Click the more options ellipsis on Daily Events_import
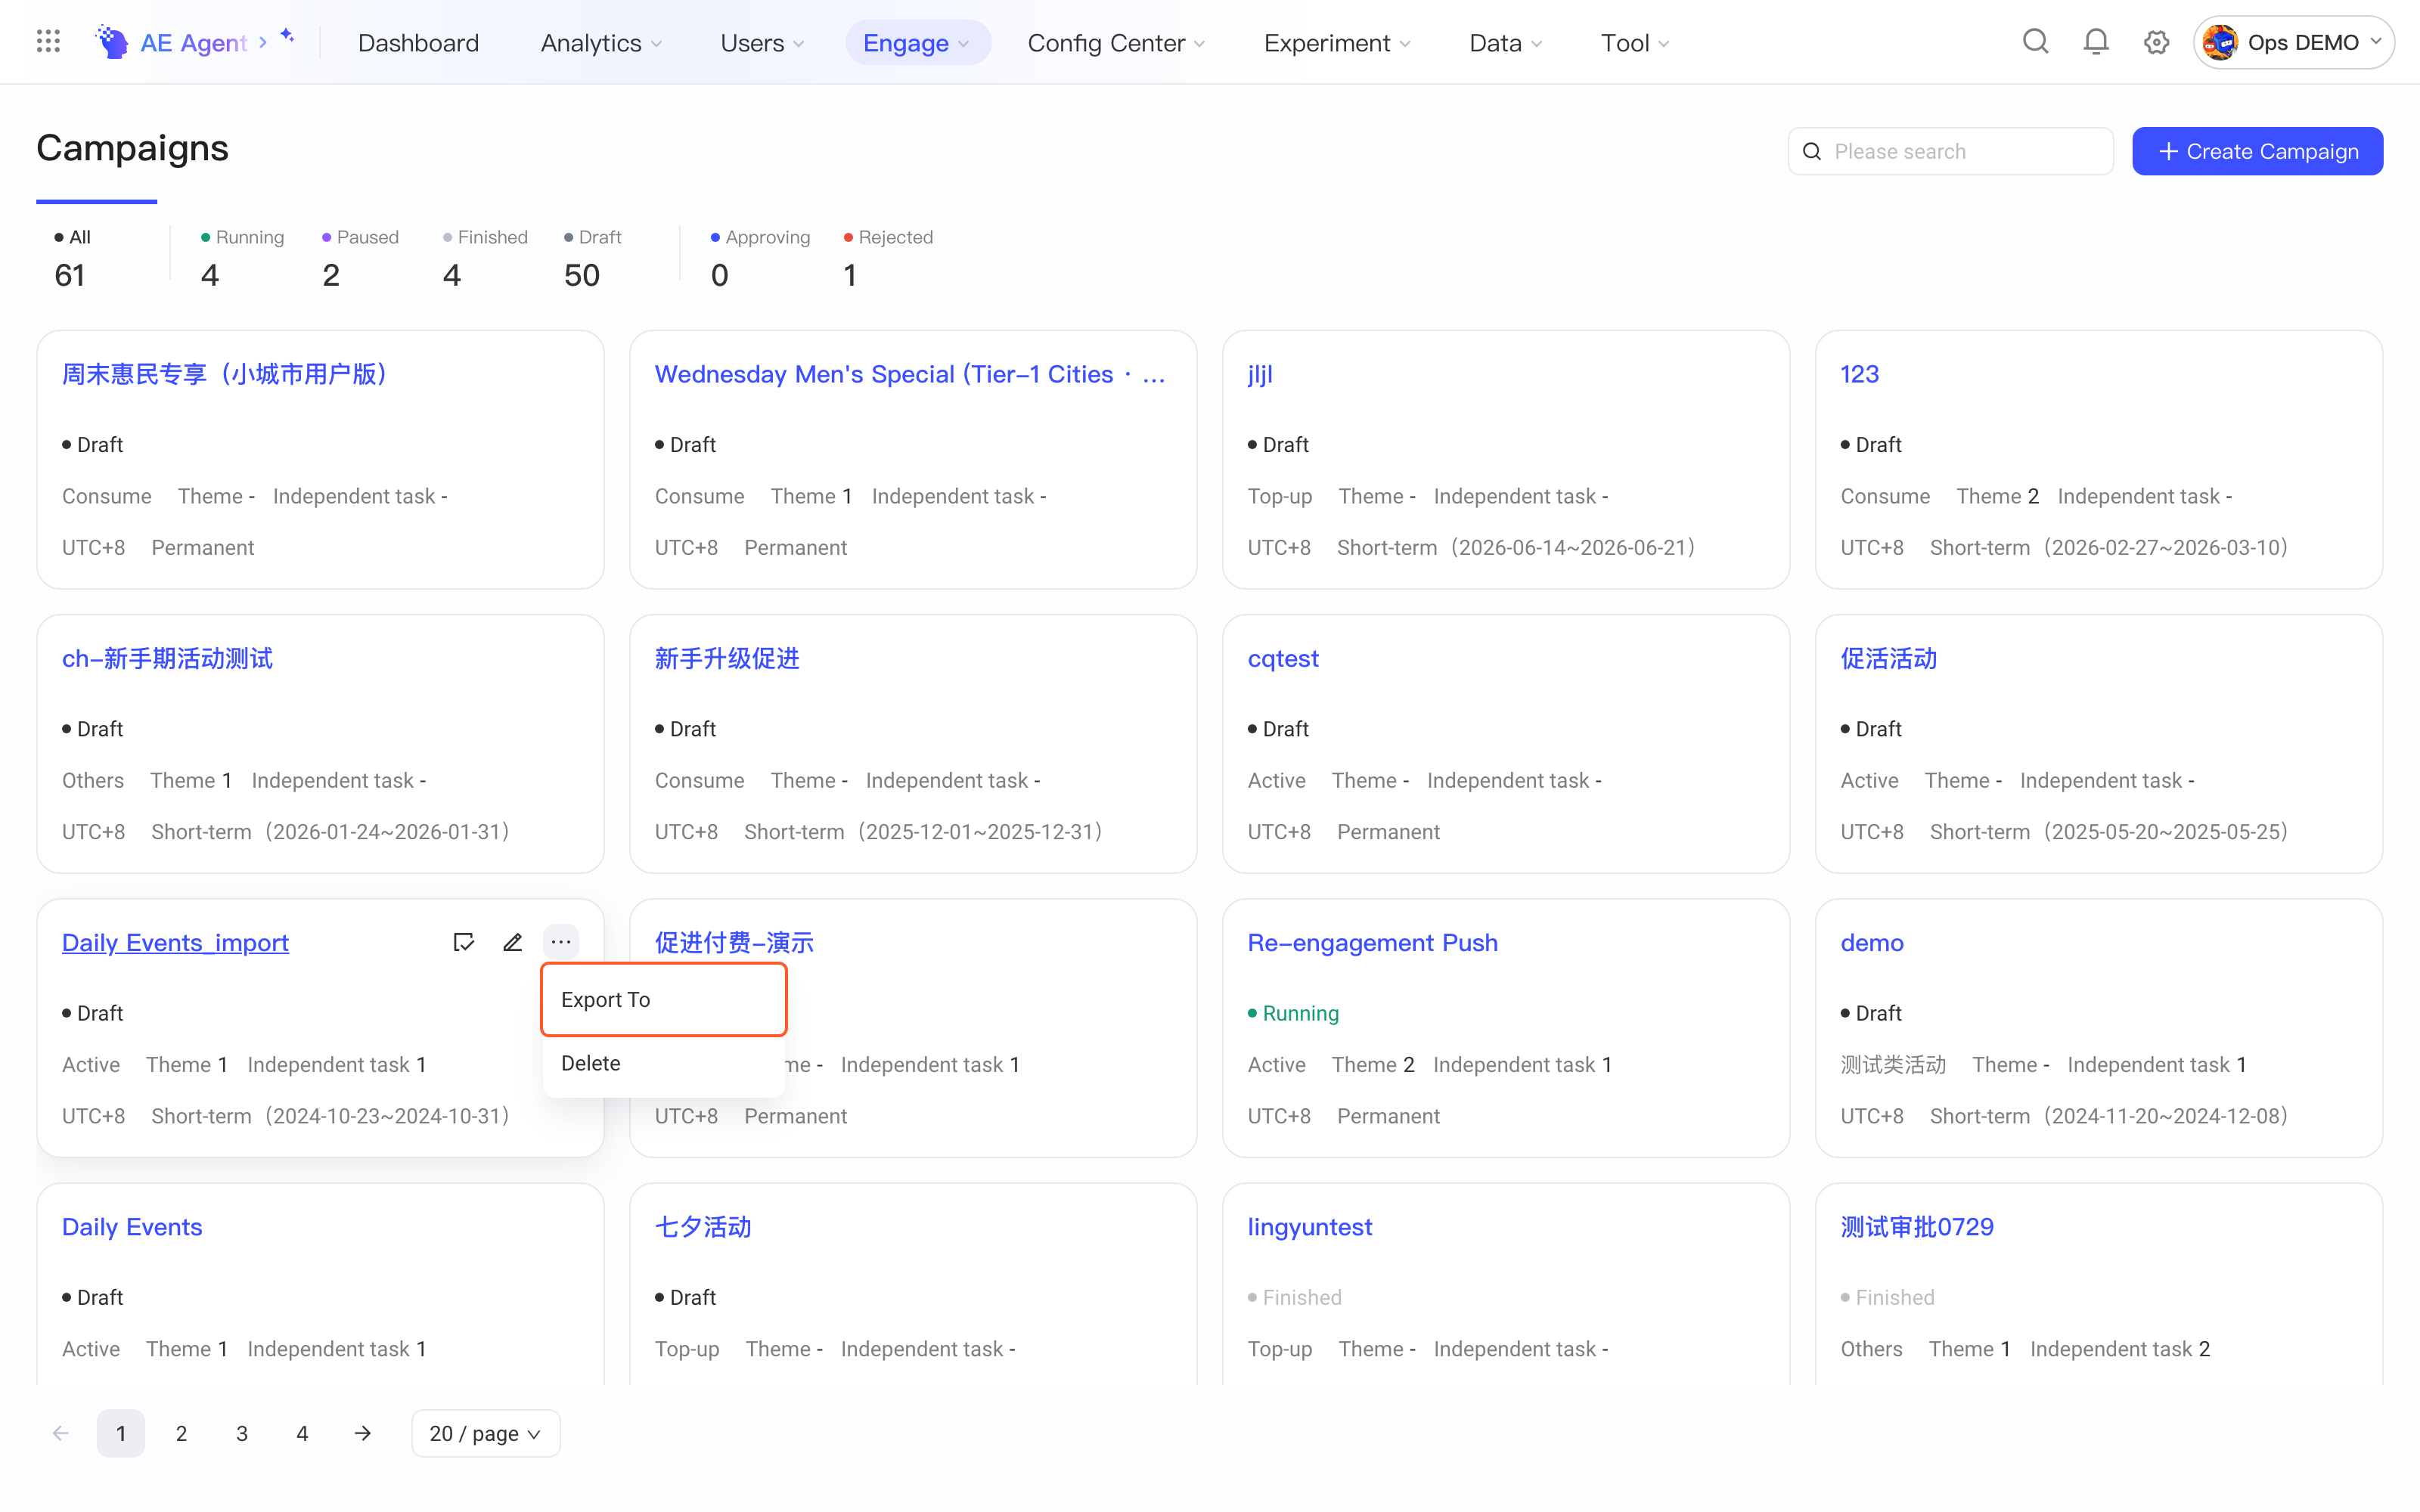The height and width of the screenshot is (1512, 2420). point(561,942)
